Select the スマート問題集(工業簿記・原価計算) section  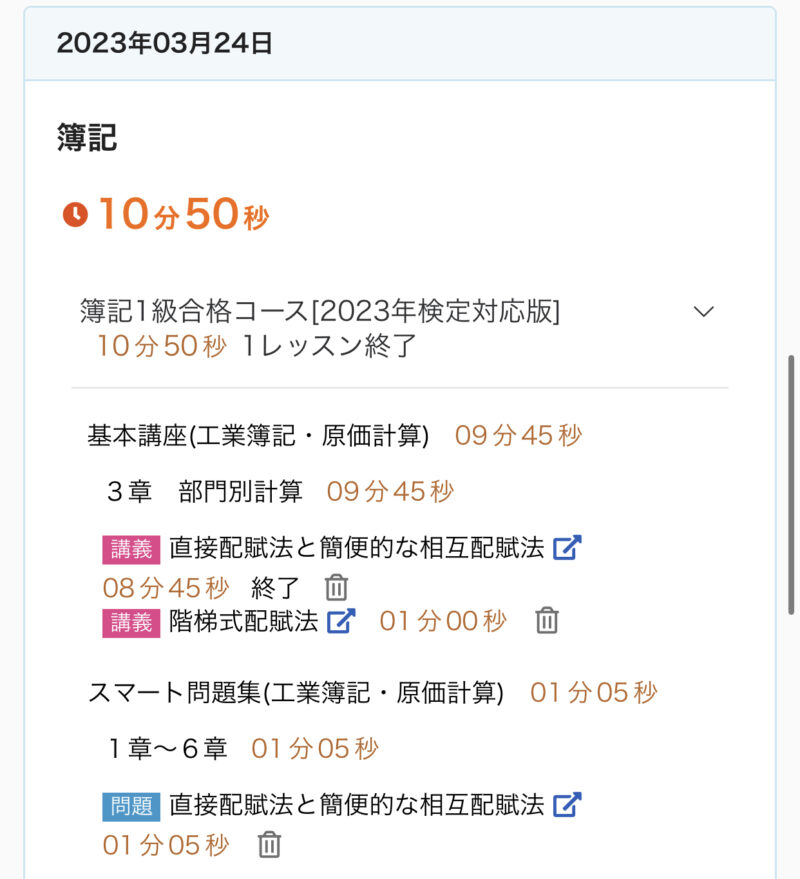pos(296,692)
